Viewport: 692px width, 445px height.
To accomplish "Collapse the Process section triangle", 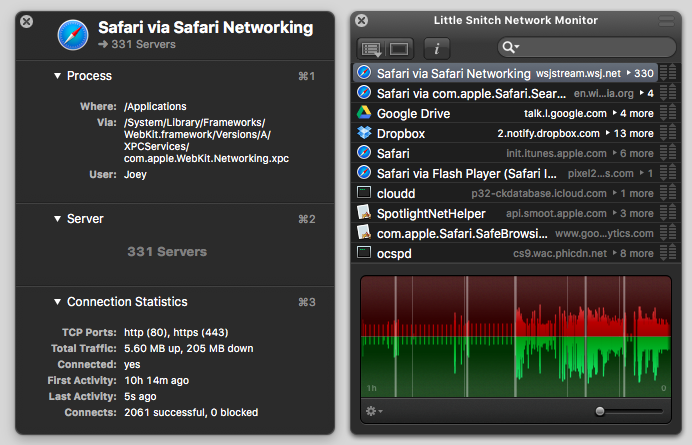I will point(57,76).
